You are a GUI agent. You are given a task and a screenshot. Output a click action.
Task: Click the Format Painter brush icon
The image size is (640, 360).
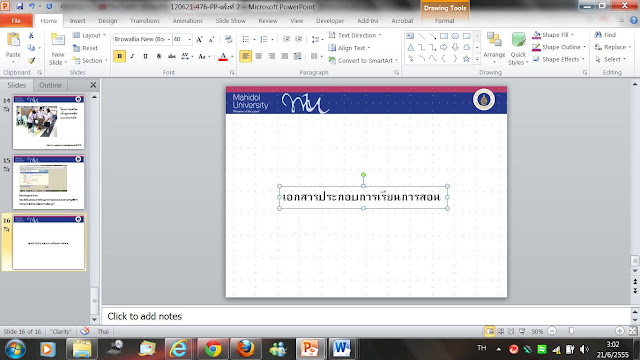pyautogui.click(x=31, y=60)
